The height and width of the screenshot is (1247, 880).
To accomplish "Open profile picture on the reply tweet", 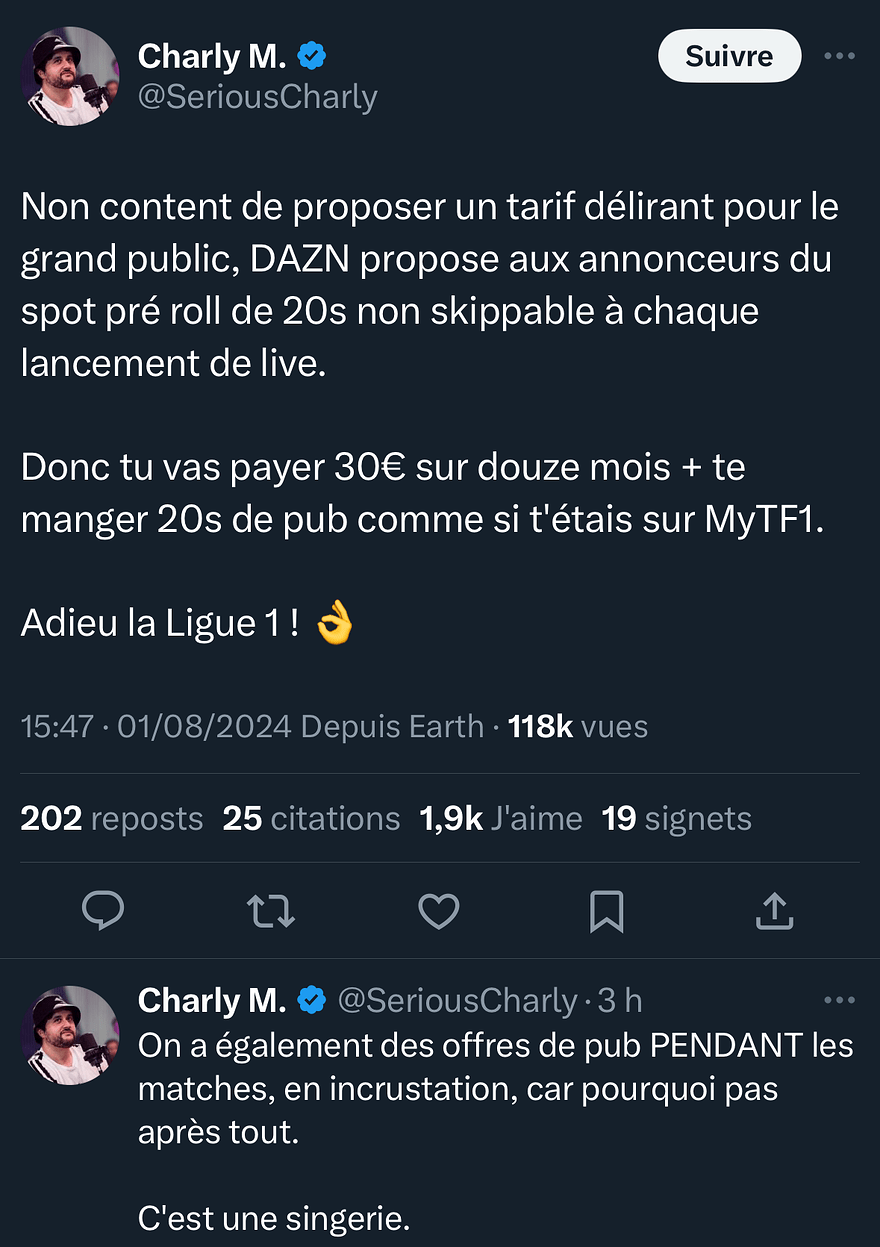I will coord(70,1036).
